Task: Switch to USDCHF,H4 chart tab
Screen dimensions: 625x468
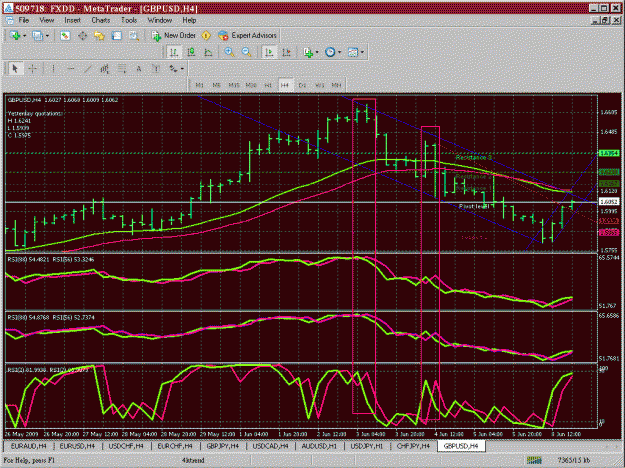Action: (126, 446)
